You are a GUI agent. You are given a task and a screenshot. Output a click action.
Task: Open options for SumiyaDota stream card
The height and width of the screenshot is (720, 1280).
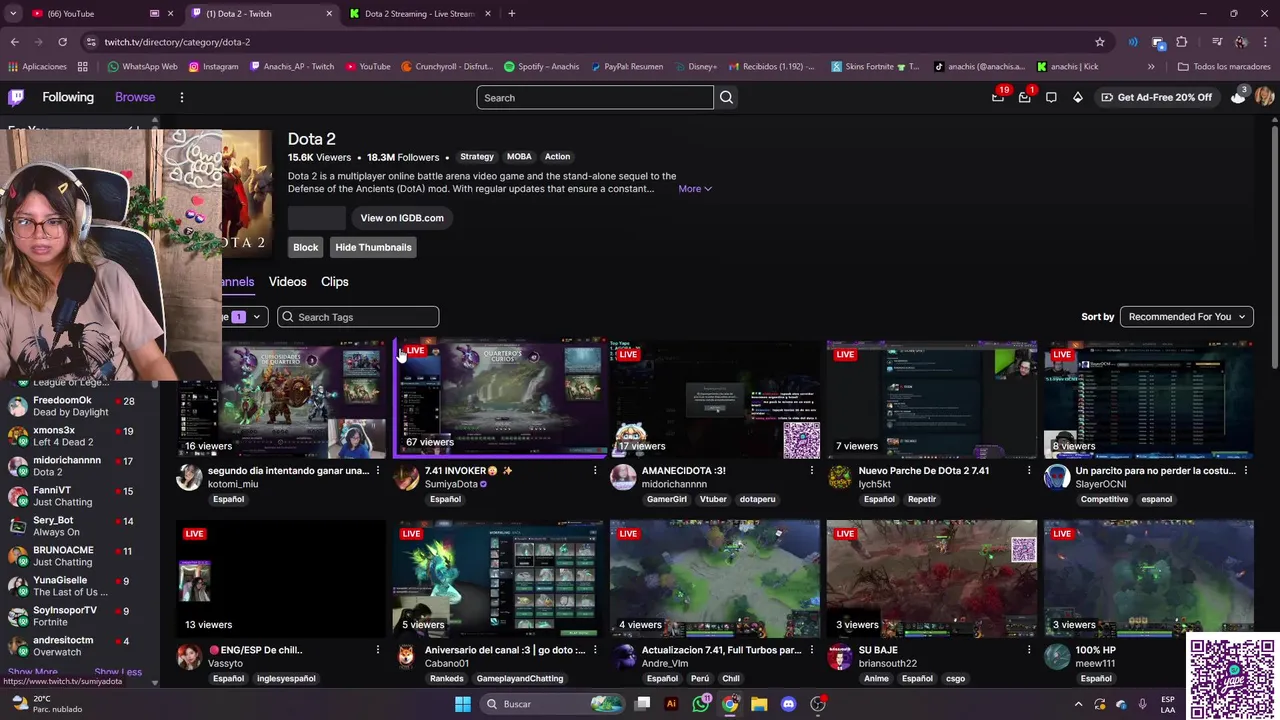click(x=595, y=470)
